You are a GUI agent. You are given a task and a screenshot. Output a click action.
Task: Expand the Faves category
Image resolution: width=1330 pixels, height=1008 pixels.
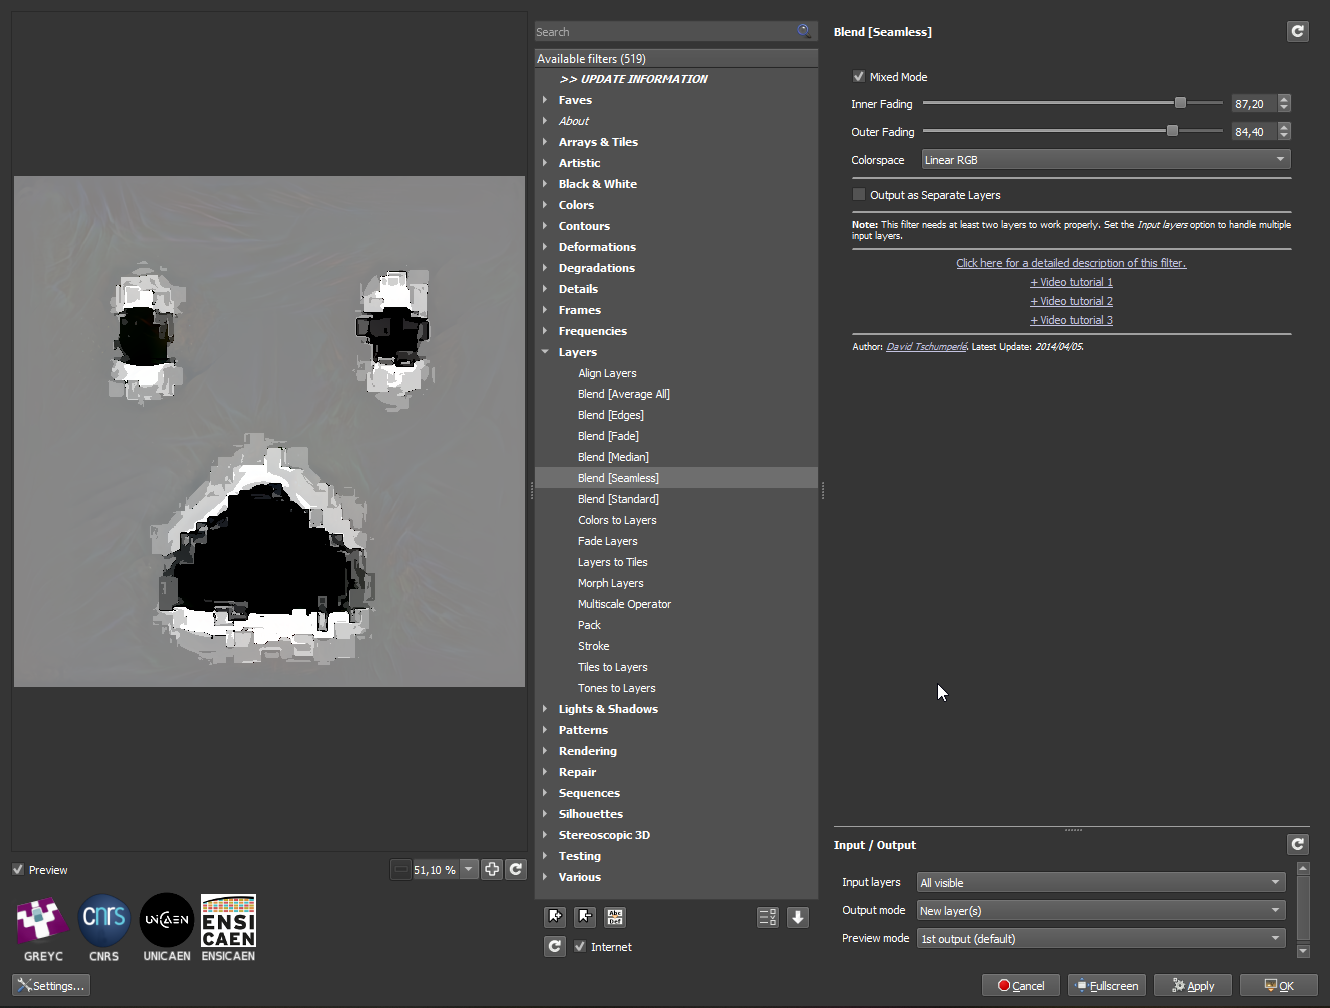545,100
